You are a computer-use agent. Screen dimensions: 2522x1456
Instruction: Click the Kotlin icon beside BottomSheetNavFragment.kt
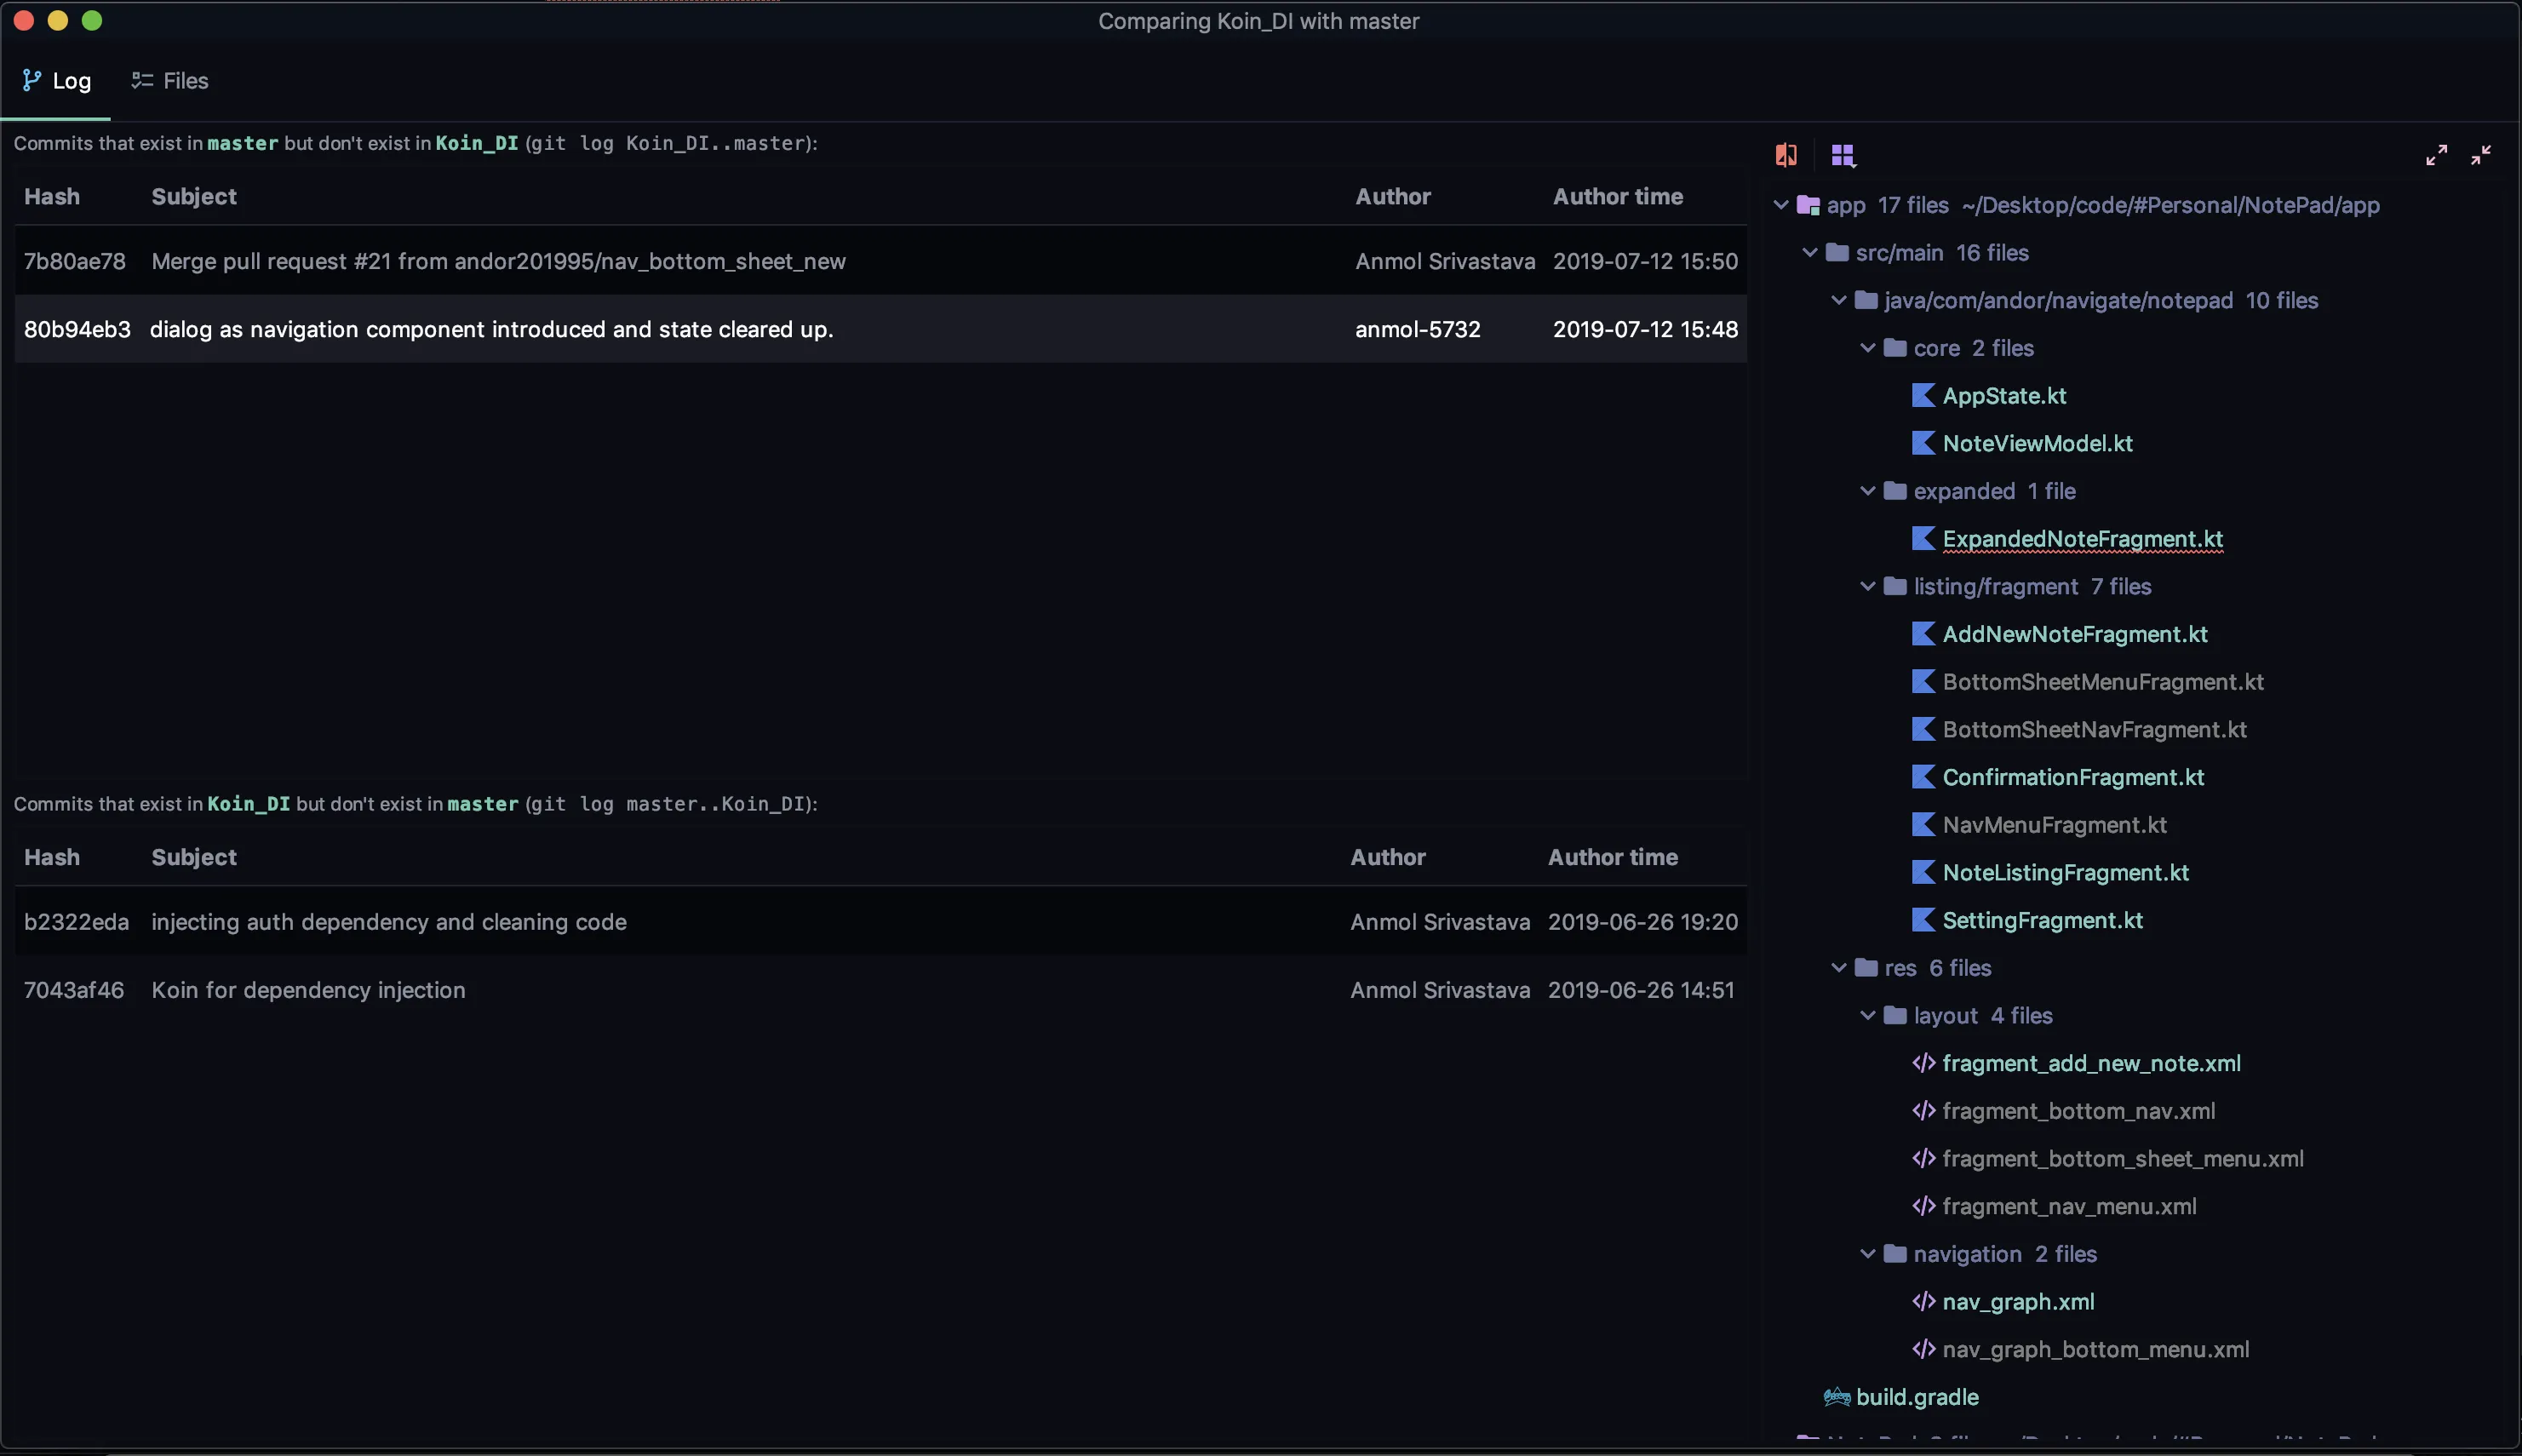(x=1923, y=730)
